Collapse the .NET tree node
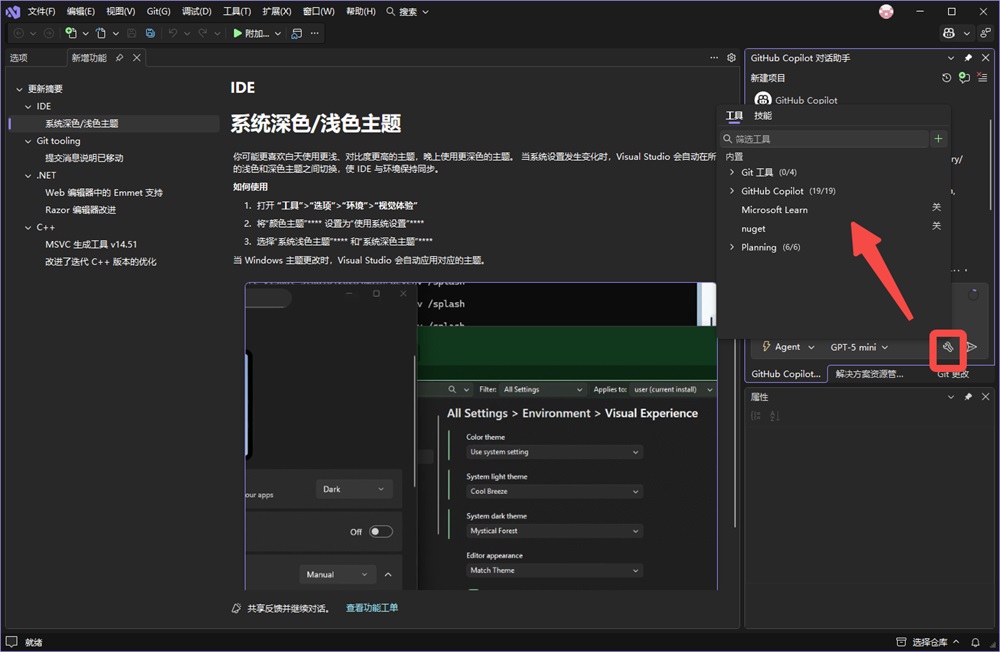The width and height of the screenshot is (1000, 652). click(28, 175)
